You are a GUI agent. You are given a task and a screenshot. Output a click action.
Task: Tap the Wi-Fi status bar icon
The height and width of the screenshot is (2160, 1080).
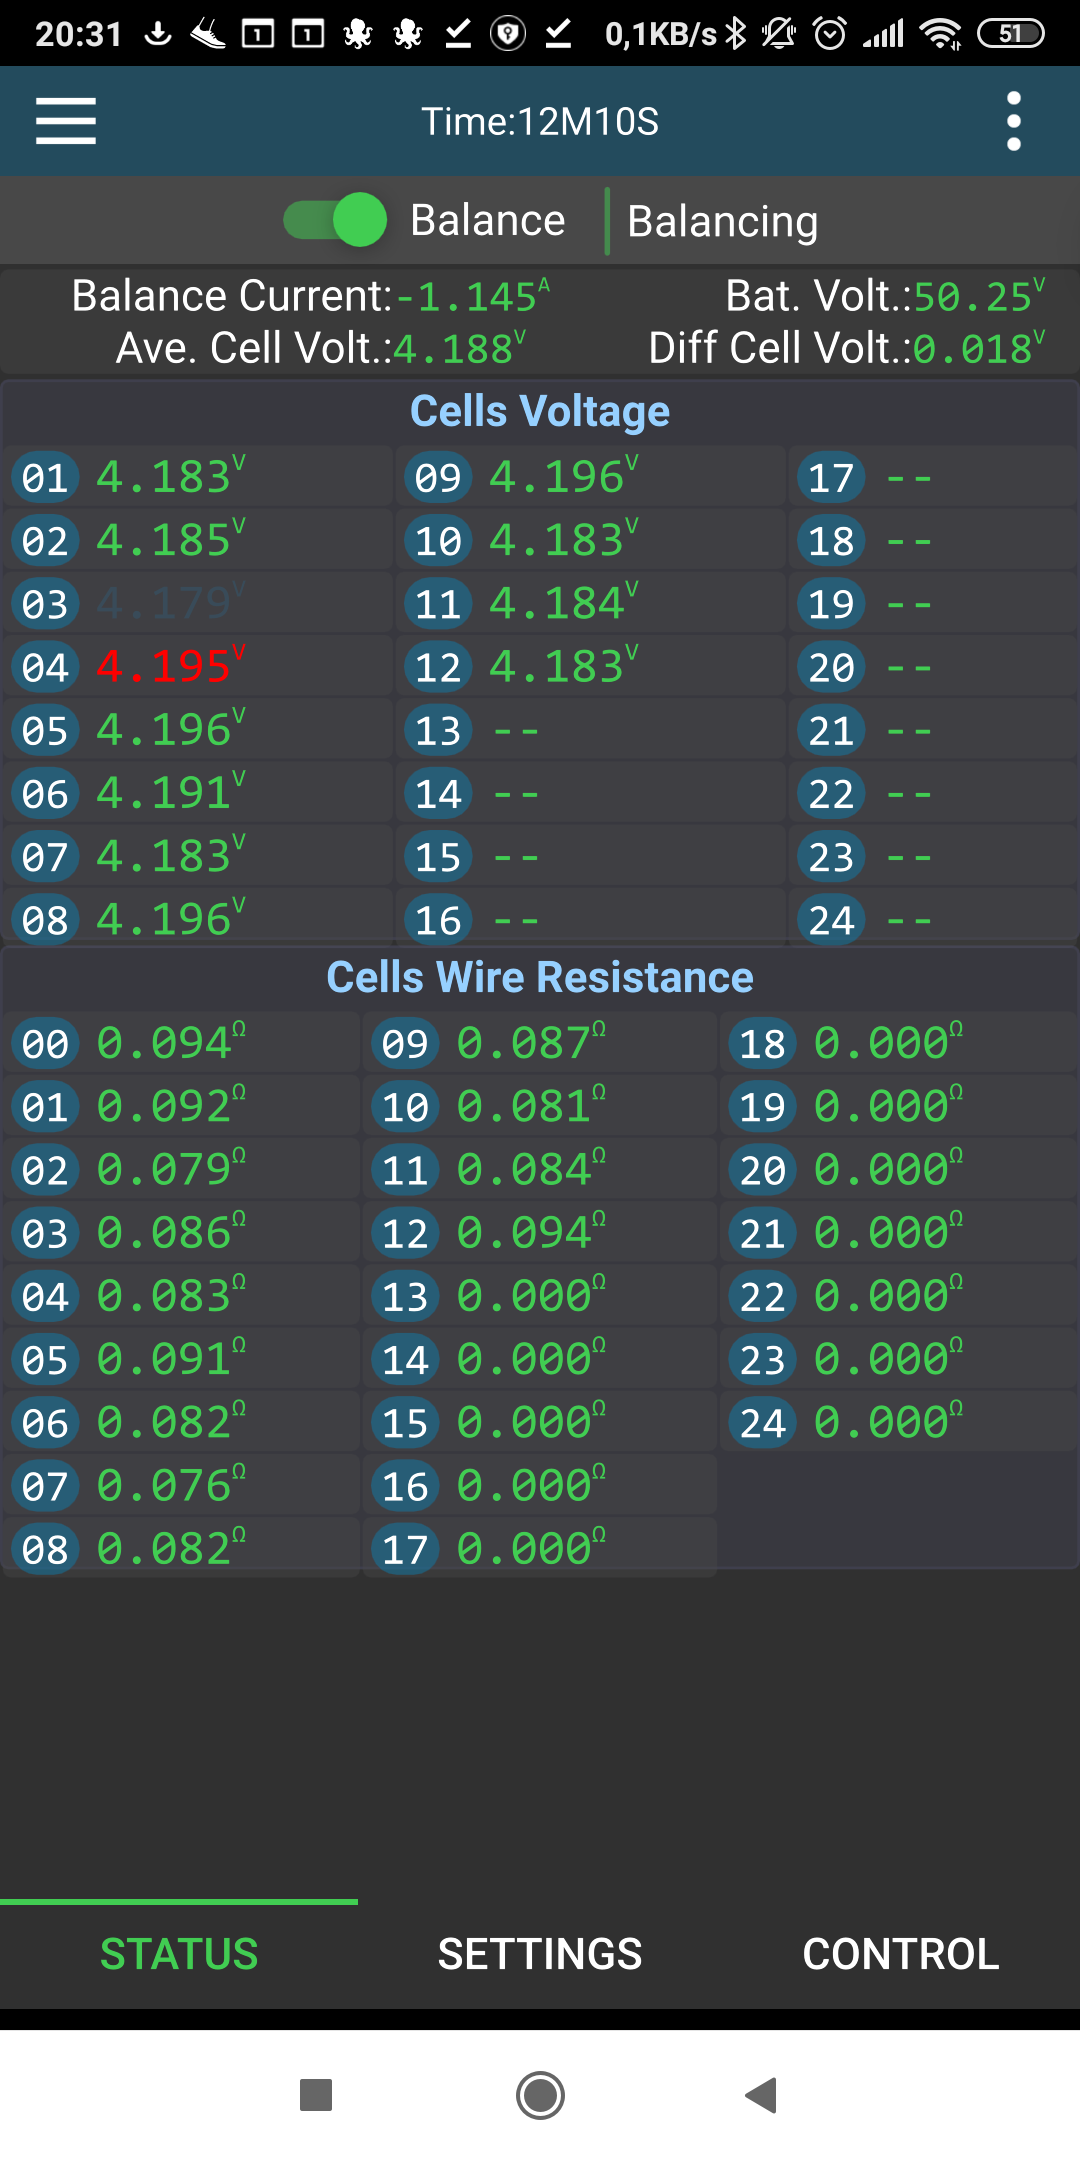click(941, 34)
